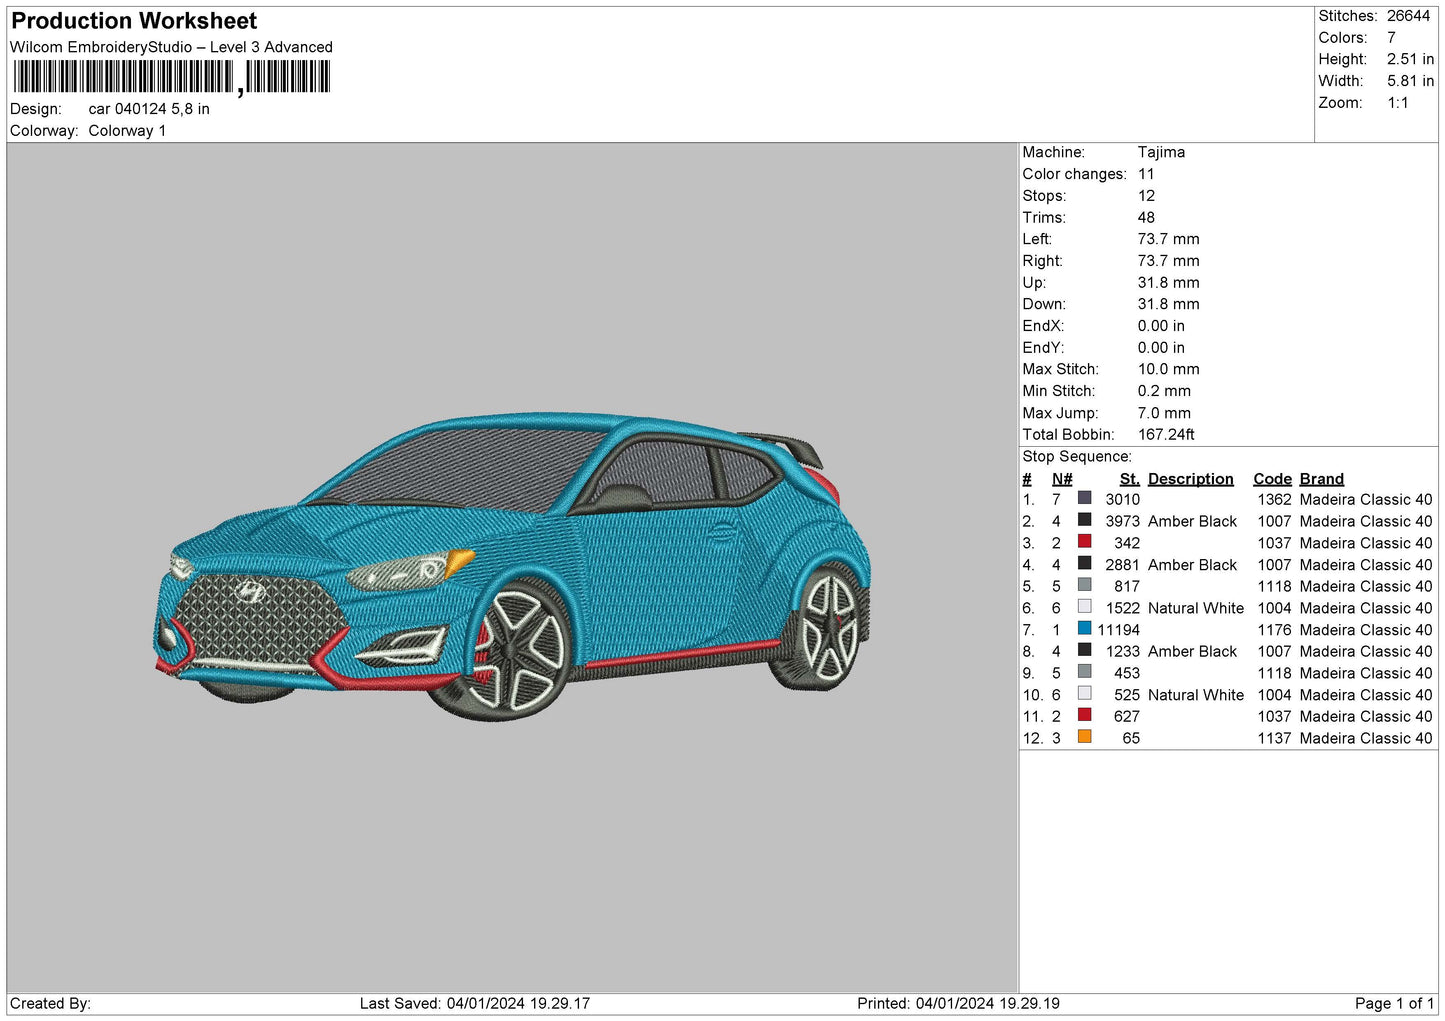Select stitch count '3010' in stop row 1
Viewport: 1445px width, 1021px height.
coord(1123,500)
